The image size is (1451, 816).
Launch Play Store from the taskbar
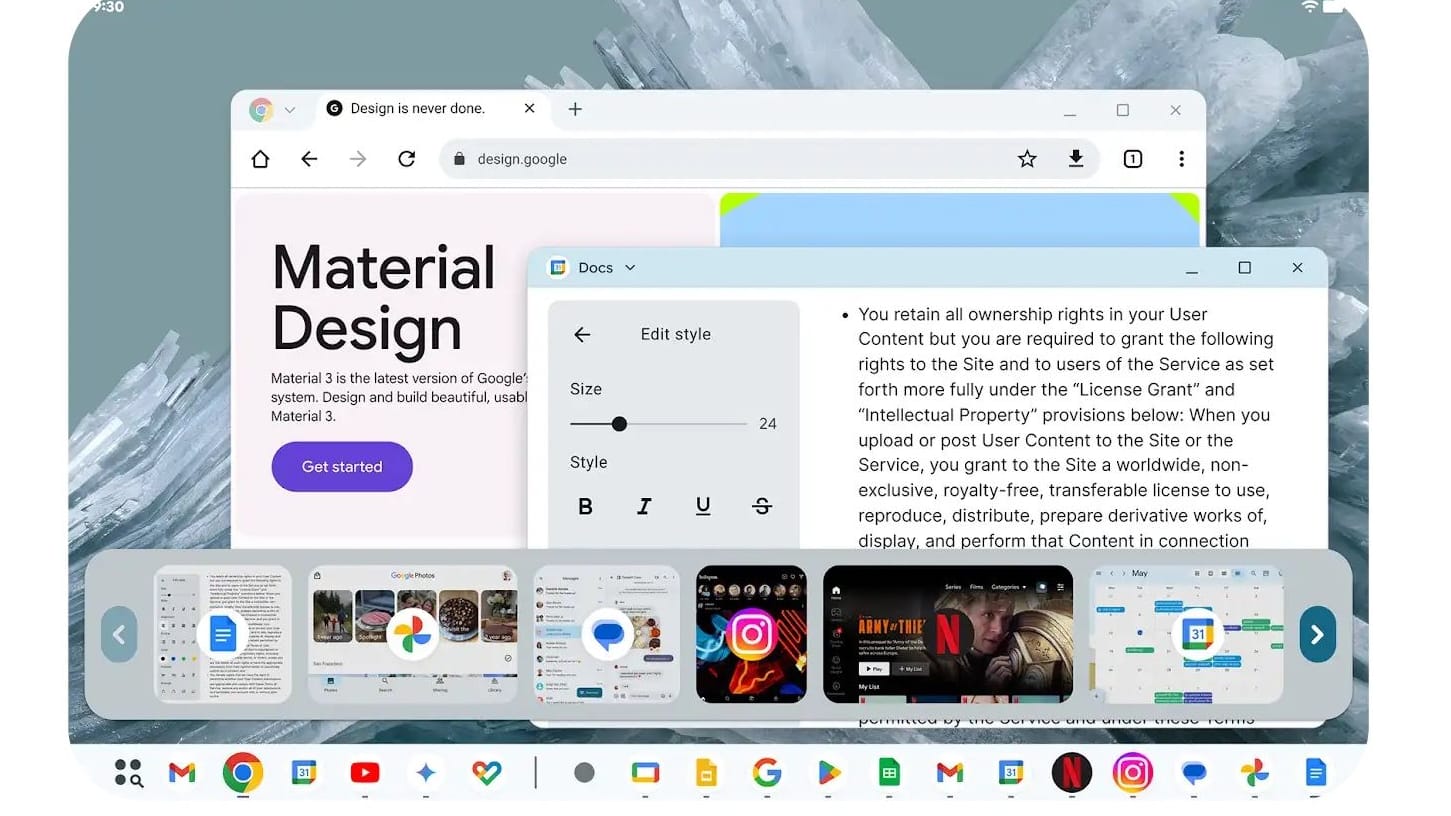click(828, 772)
